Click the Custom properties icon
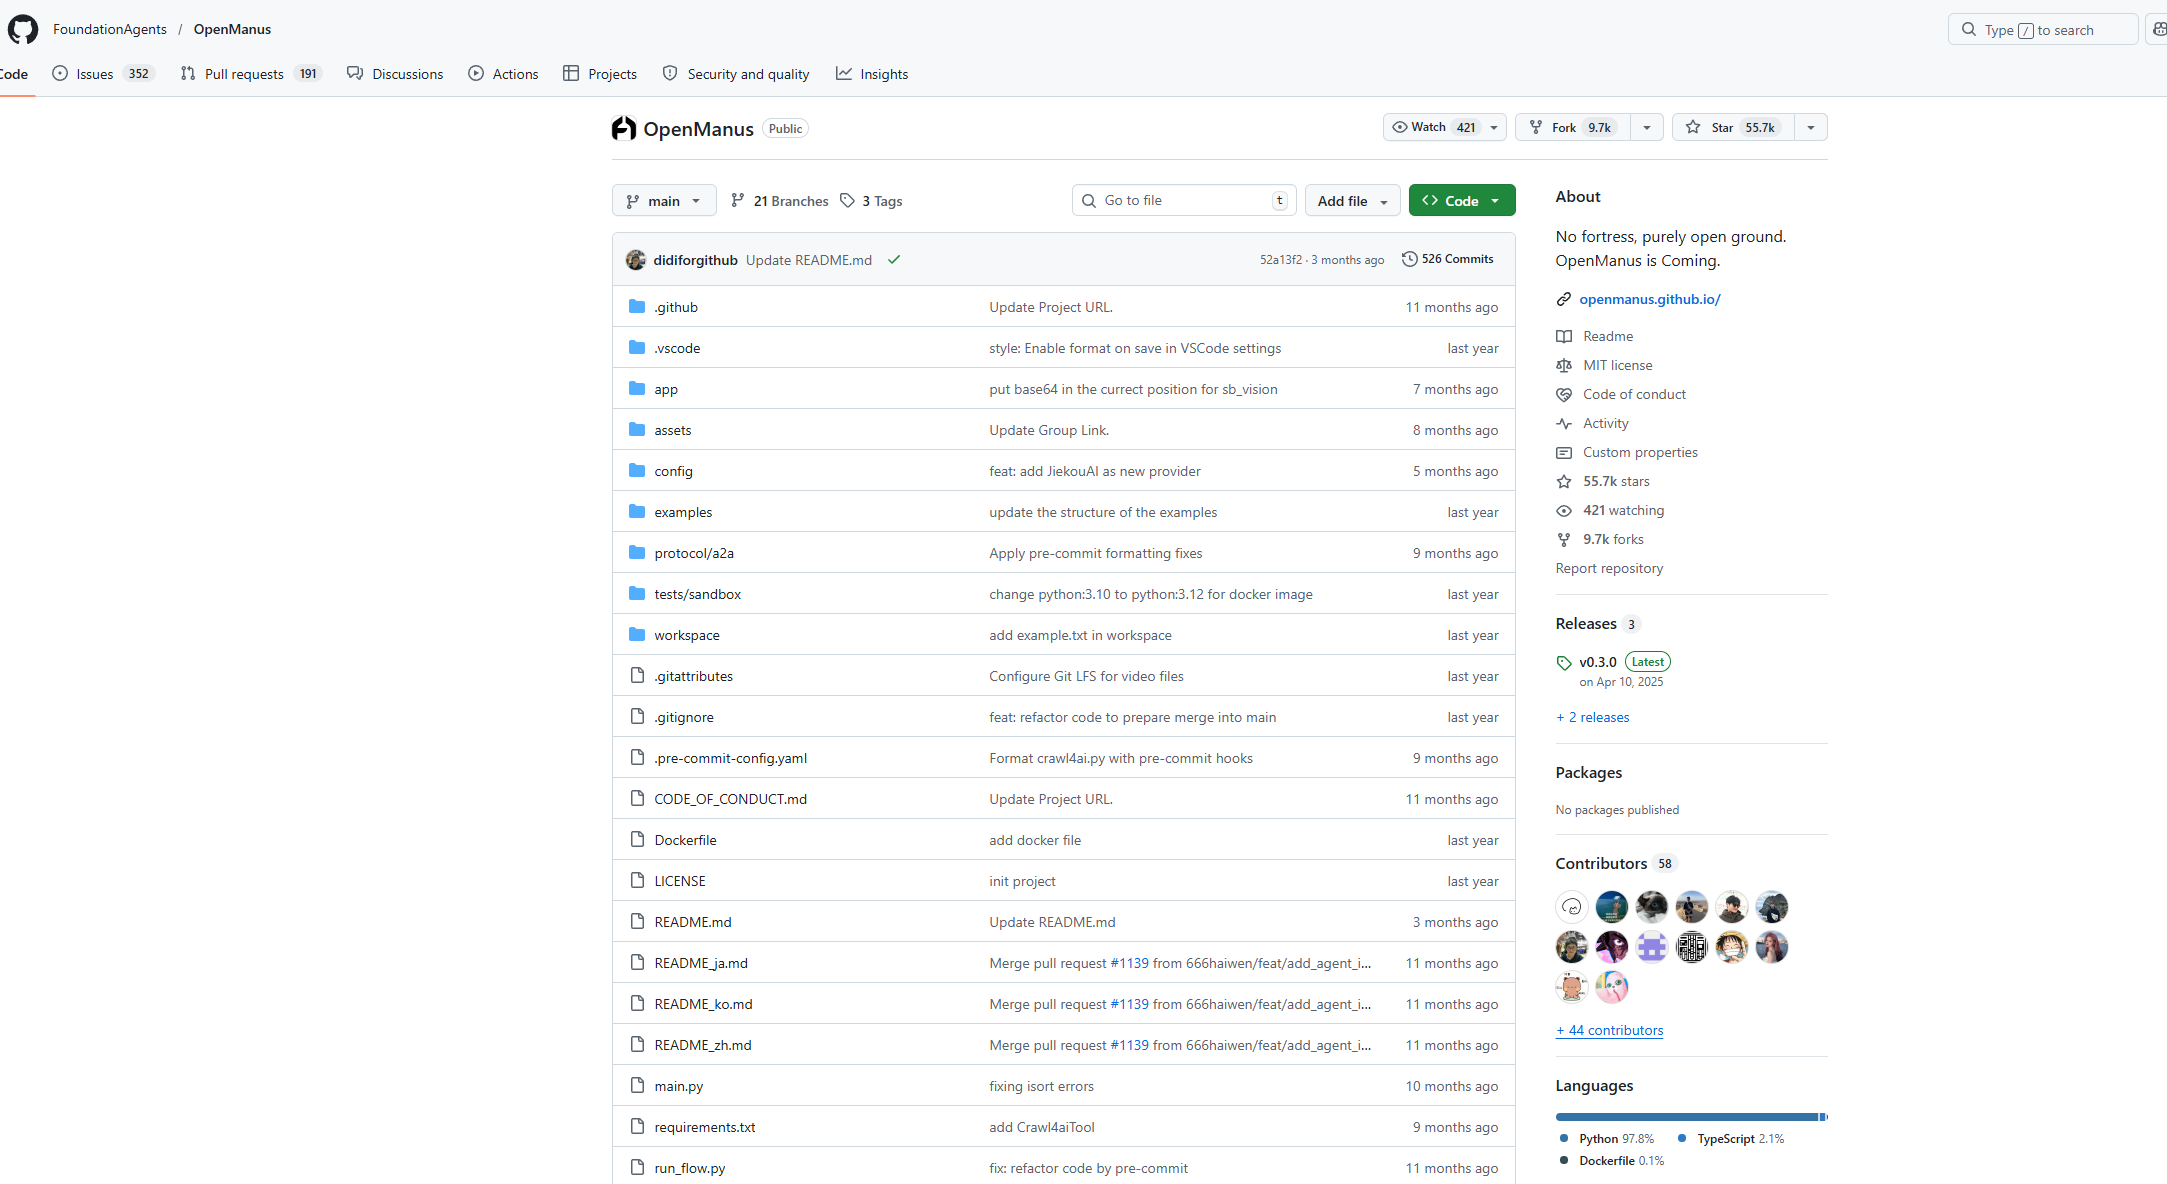 tap(1564, 452)
